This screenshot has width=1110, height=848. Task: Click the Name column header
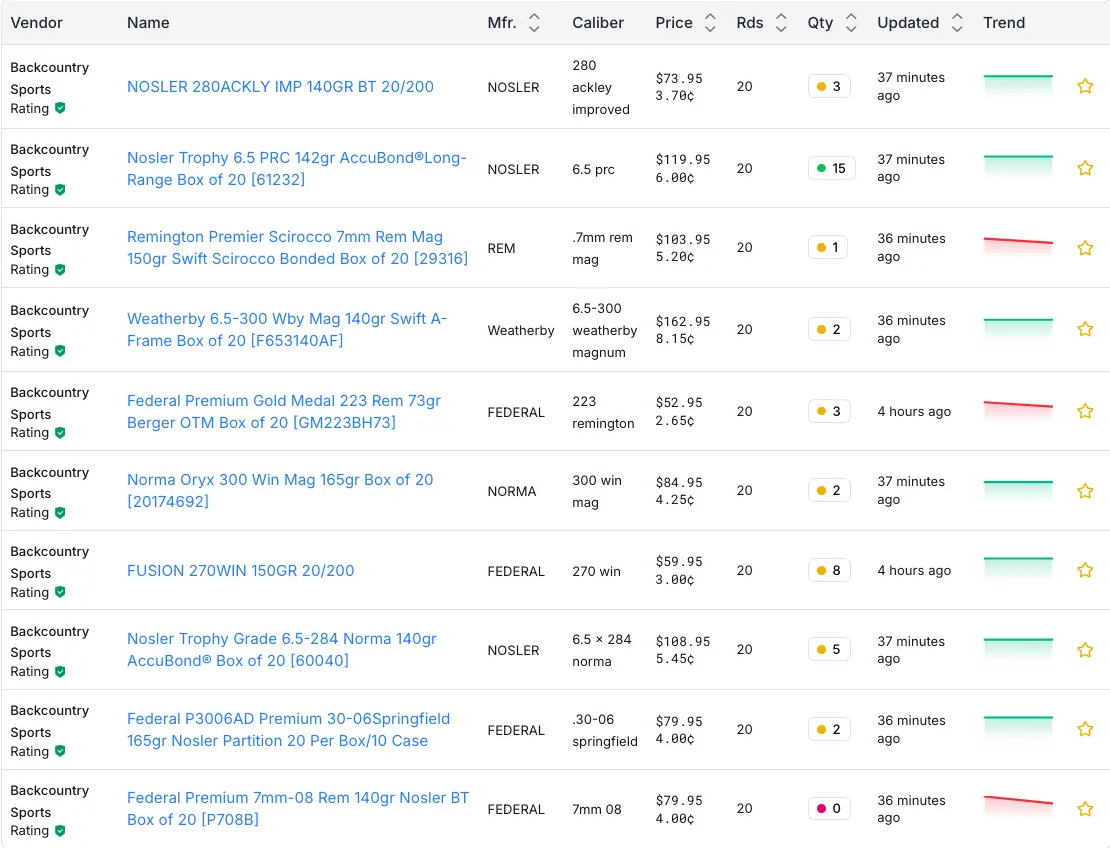148,23
